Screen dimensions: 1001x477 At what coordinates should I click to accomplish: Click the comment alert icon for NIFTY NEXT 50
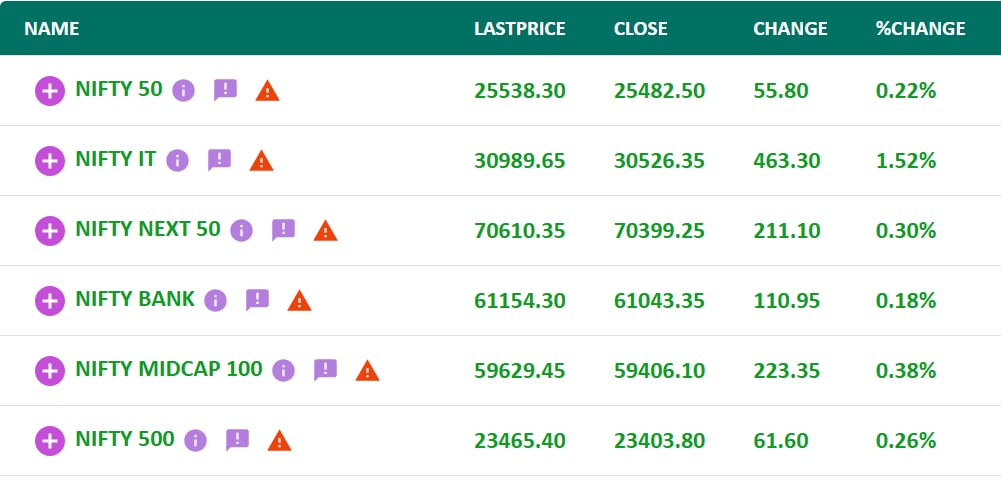(x=283, y=230)
